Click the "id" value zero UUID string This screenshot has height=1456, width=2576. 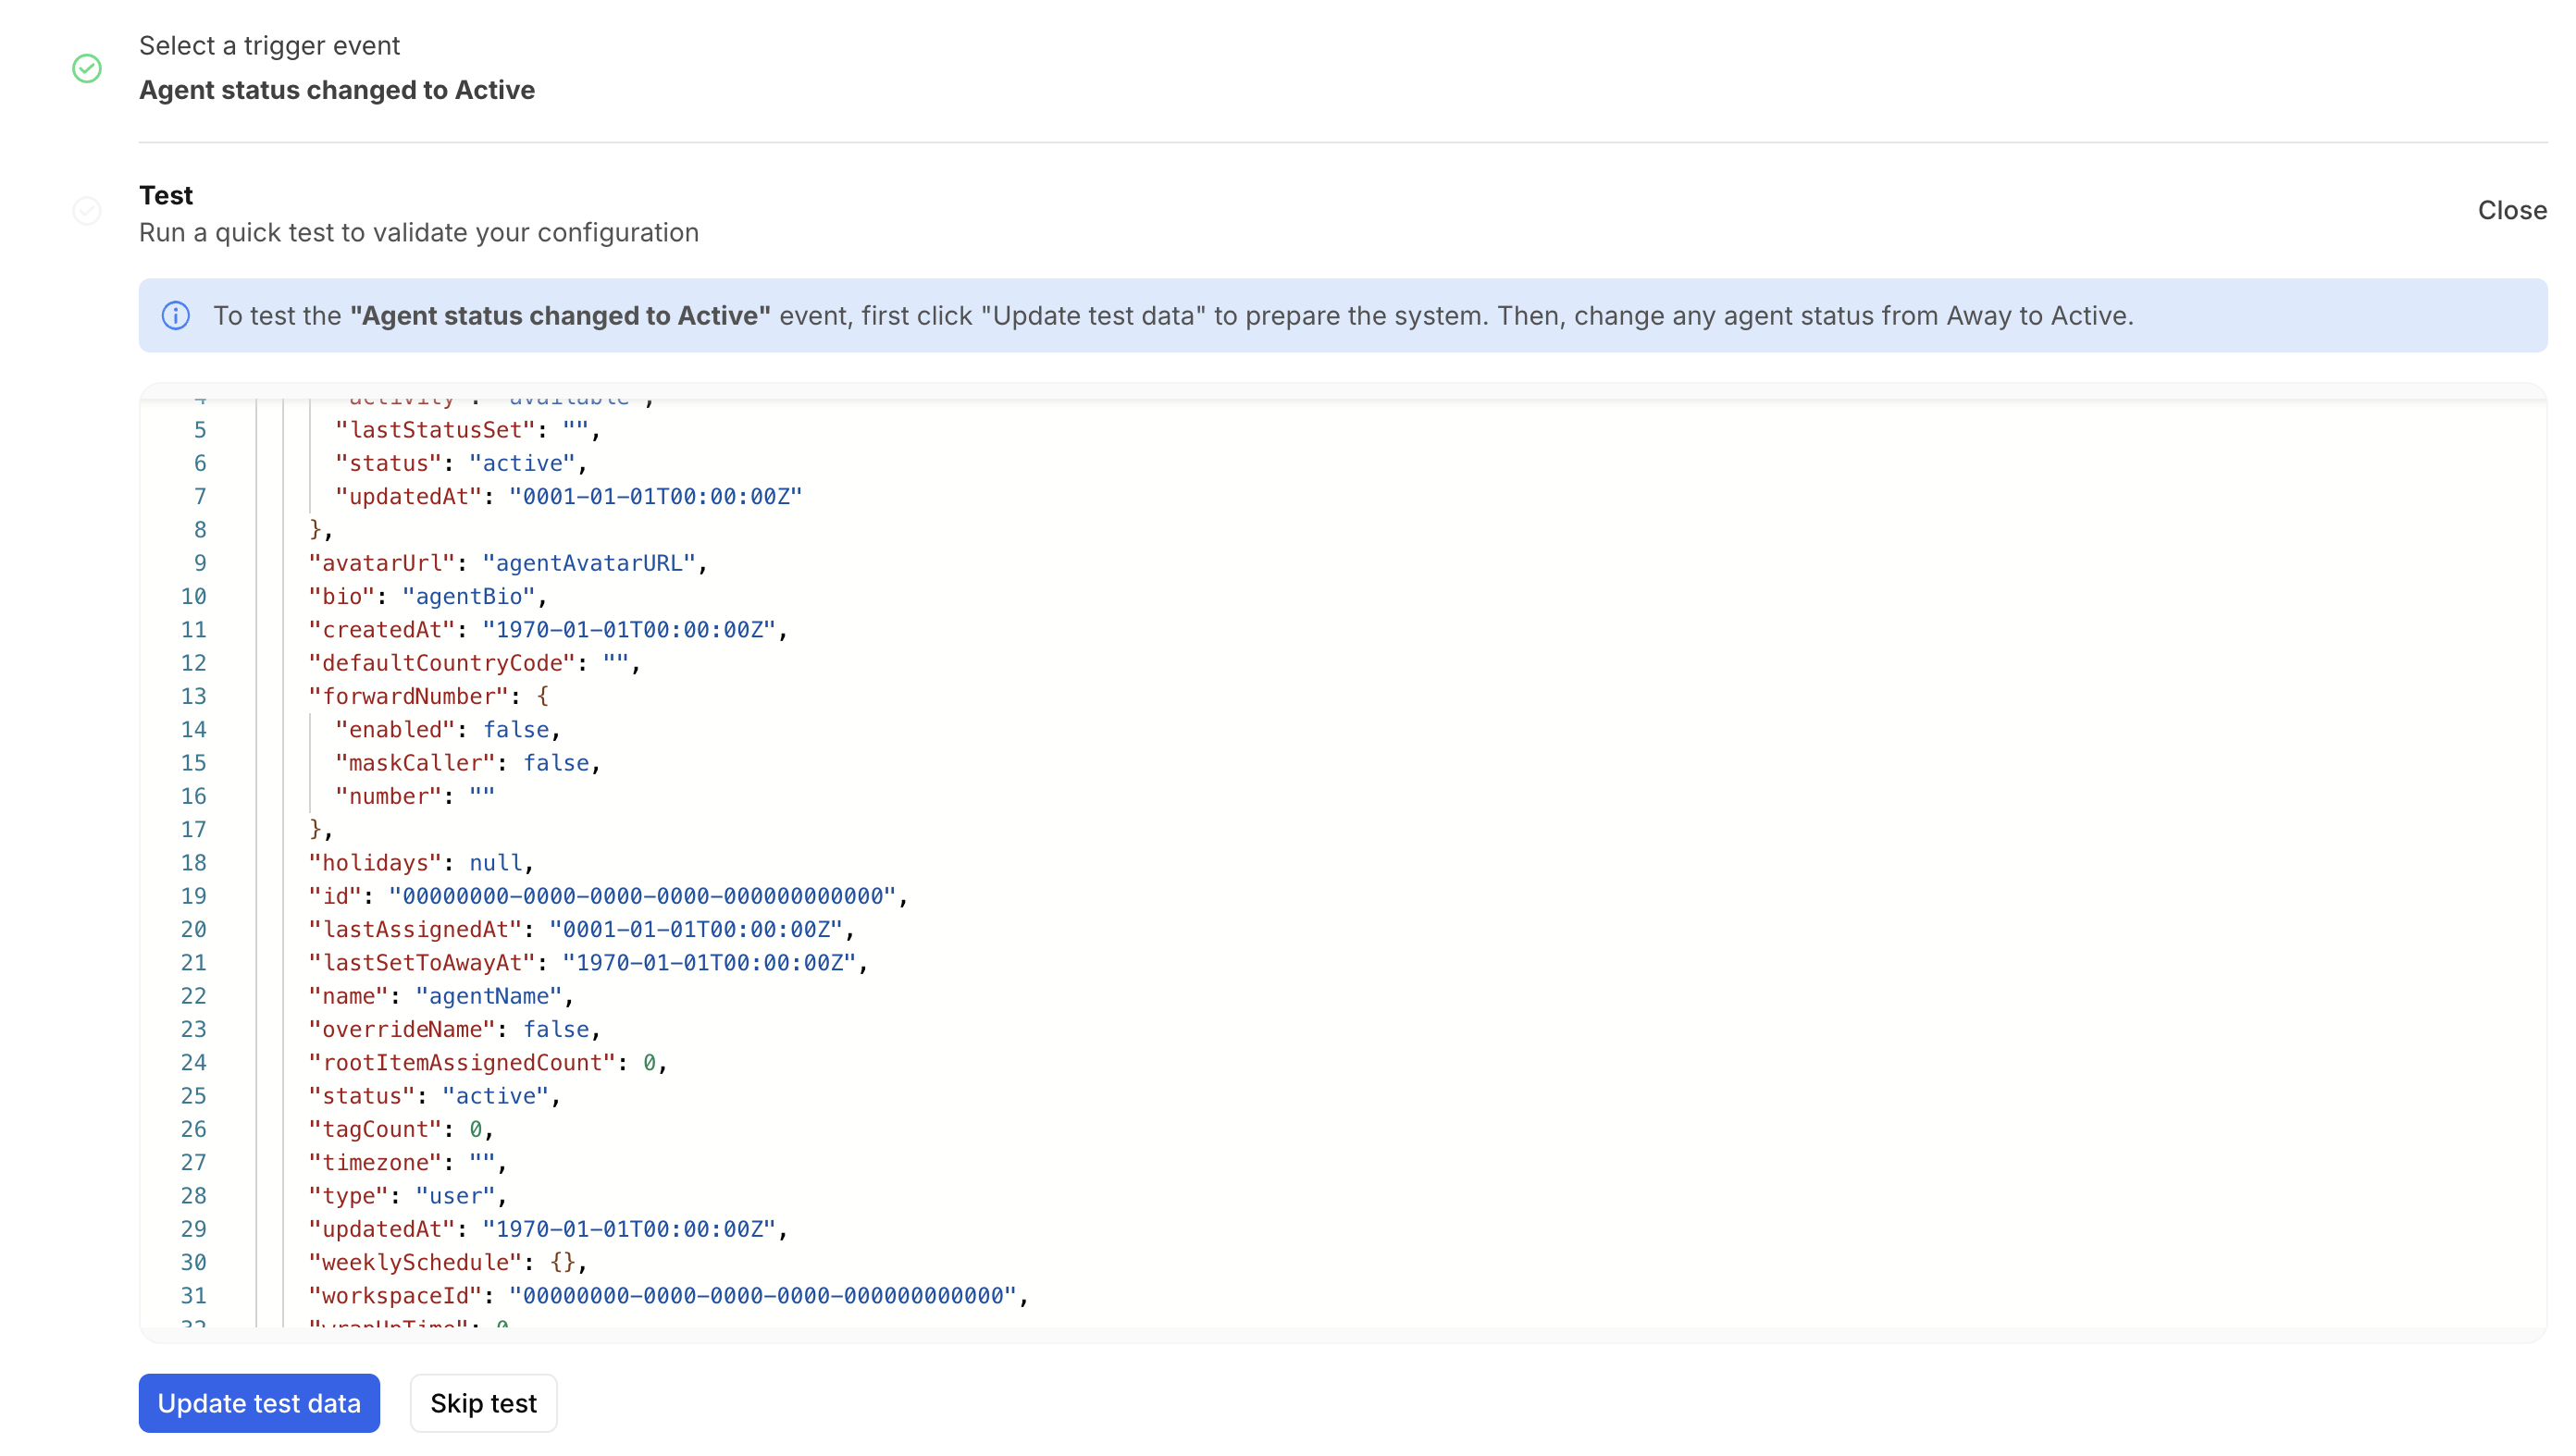[642, 896]
